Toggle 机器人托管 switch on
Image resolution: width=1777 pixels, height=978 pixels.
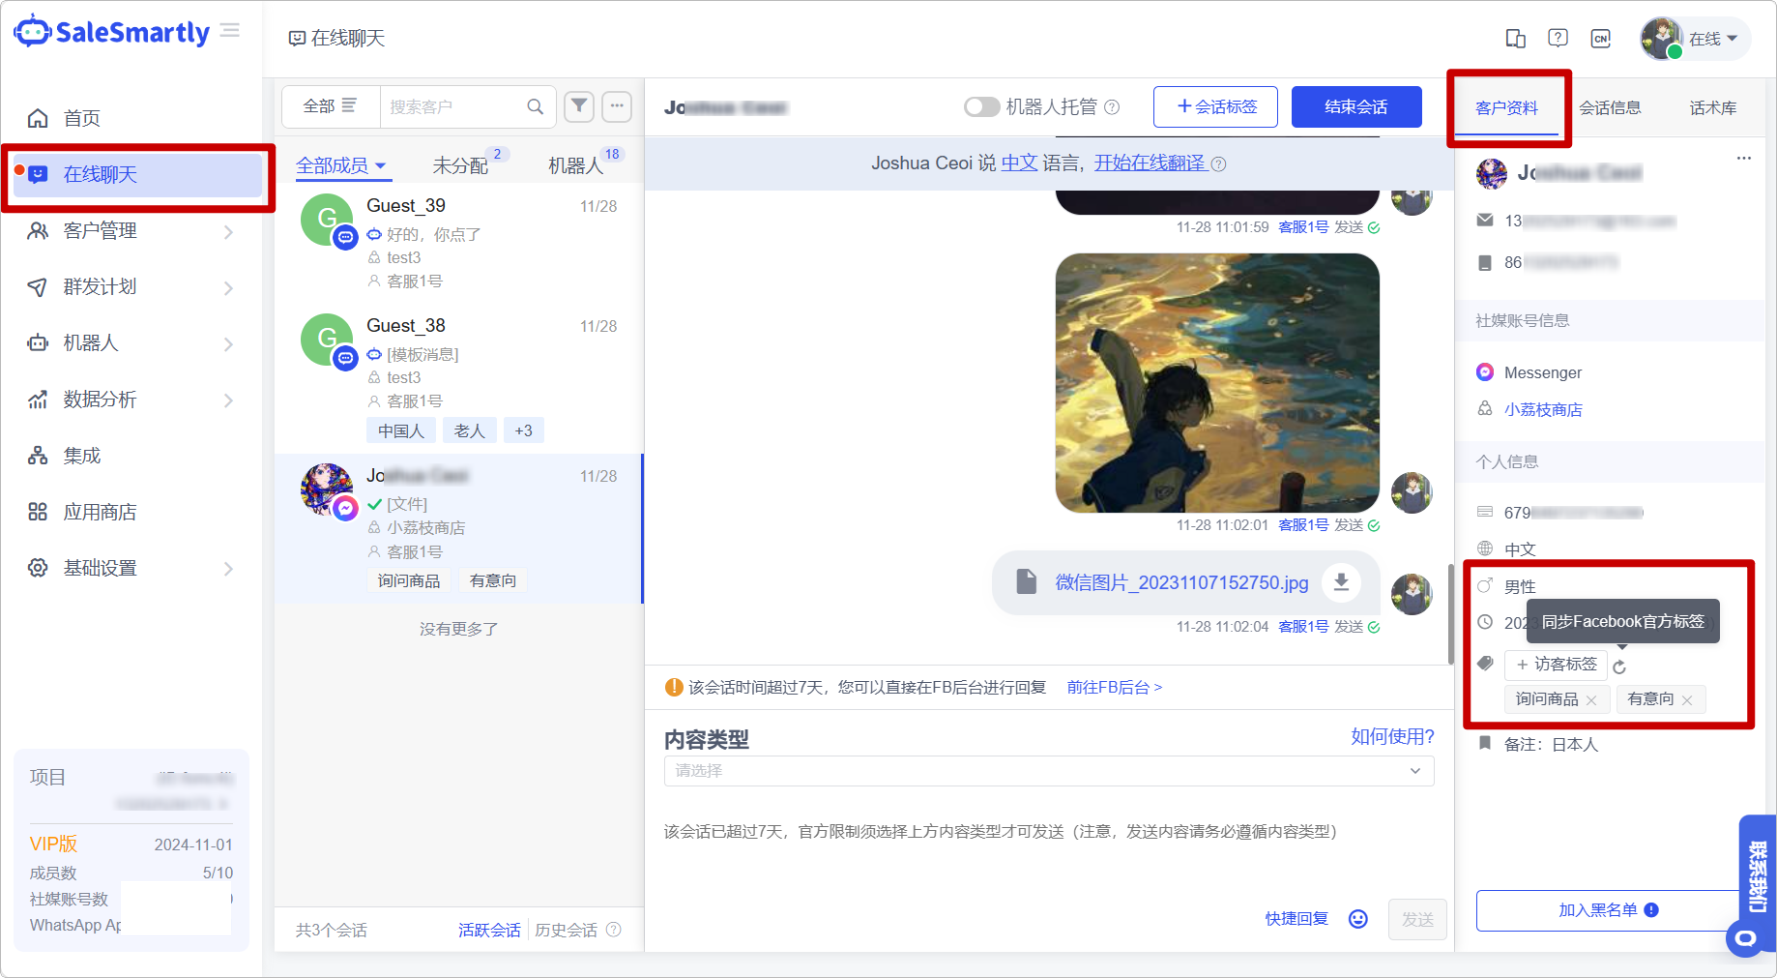point(981,107)
